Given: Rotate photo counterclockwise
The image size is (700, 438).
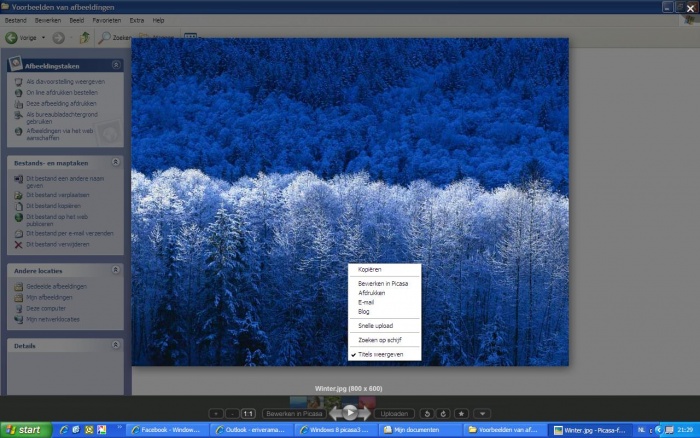Looking at the screenshot, I should (x=427, y=414).
